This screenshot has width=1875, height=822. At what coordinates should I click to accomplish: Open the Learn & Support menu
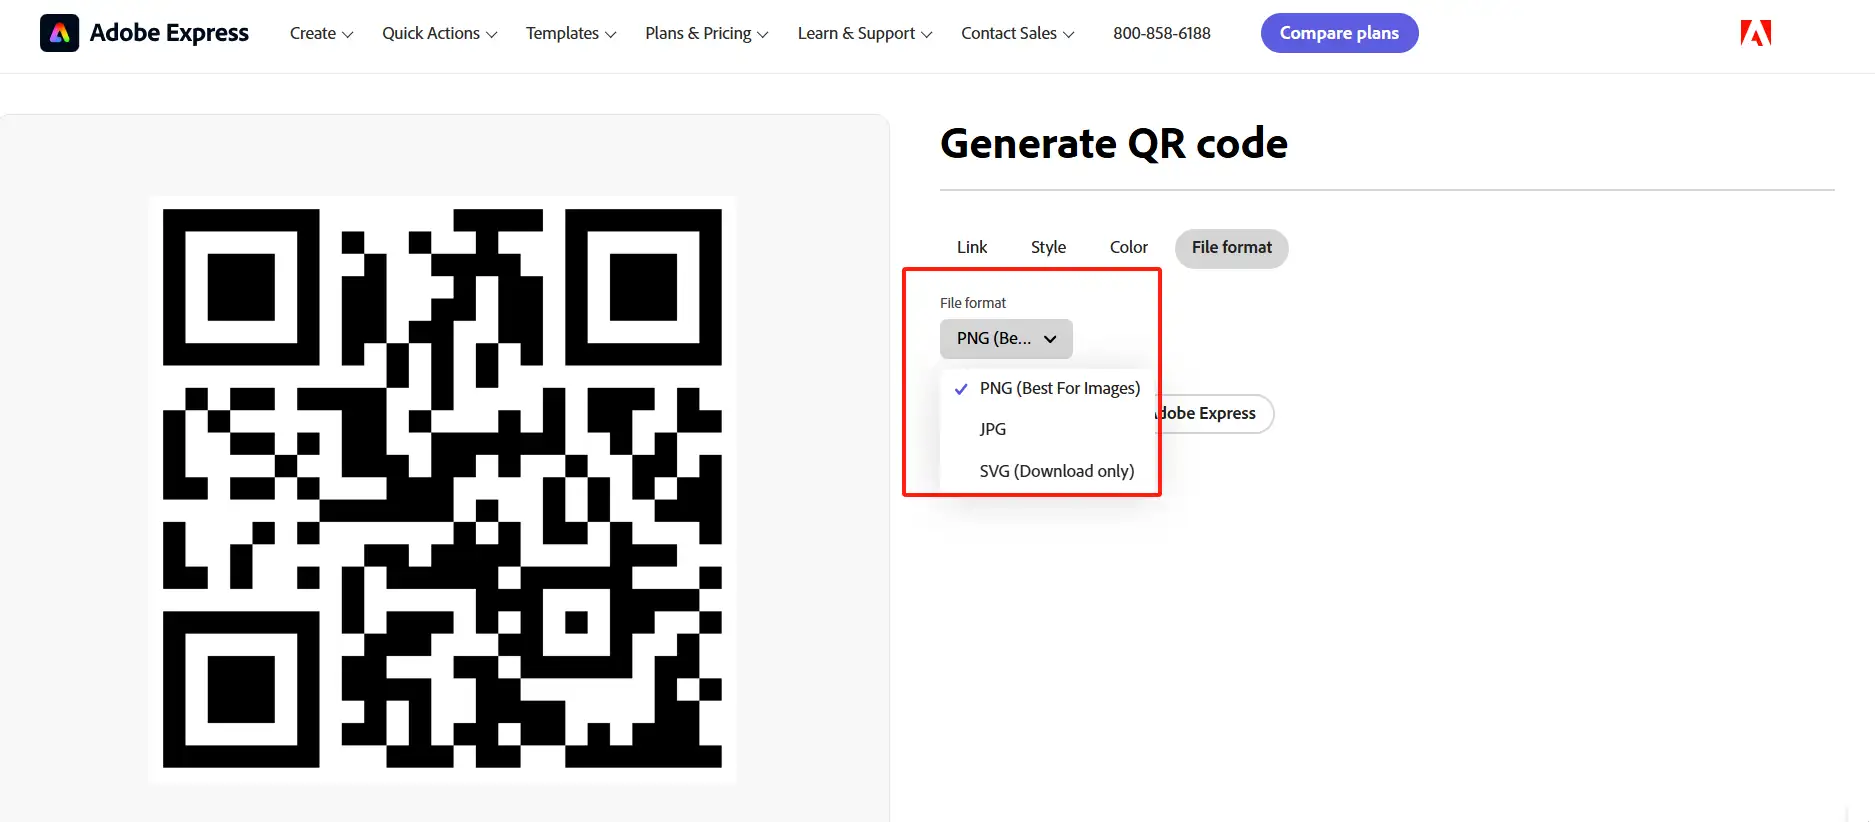pyautogui.click(x=865, y=33)
